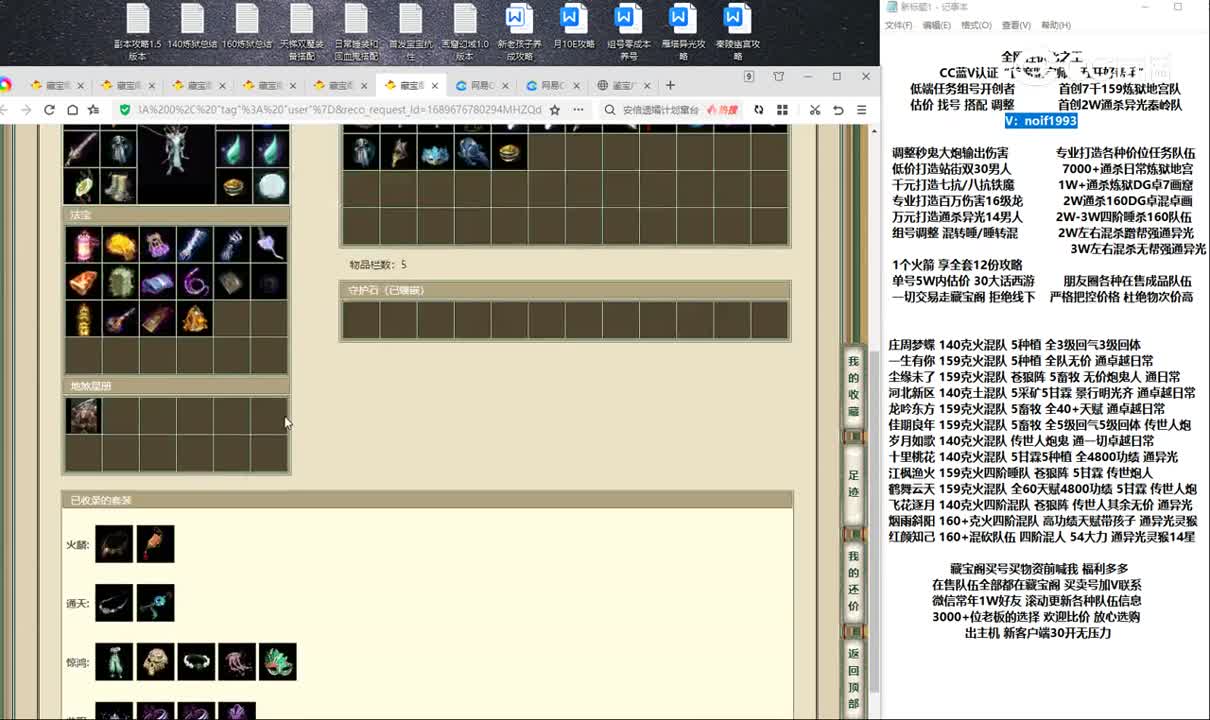The width and height of the screenshot is (1210, 720).
Task: Select the pink lantern treasure in 法宝 grid
Action: 82,245
